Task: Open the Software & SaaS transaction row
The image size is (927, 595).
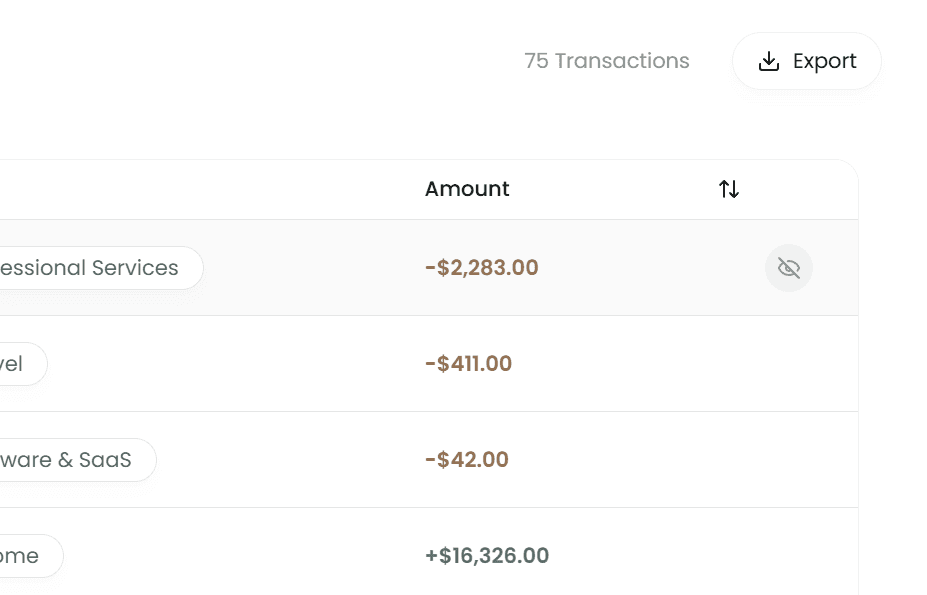Action: click(x=650, y=460)
